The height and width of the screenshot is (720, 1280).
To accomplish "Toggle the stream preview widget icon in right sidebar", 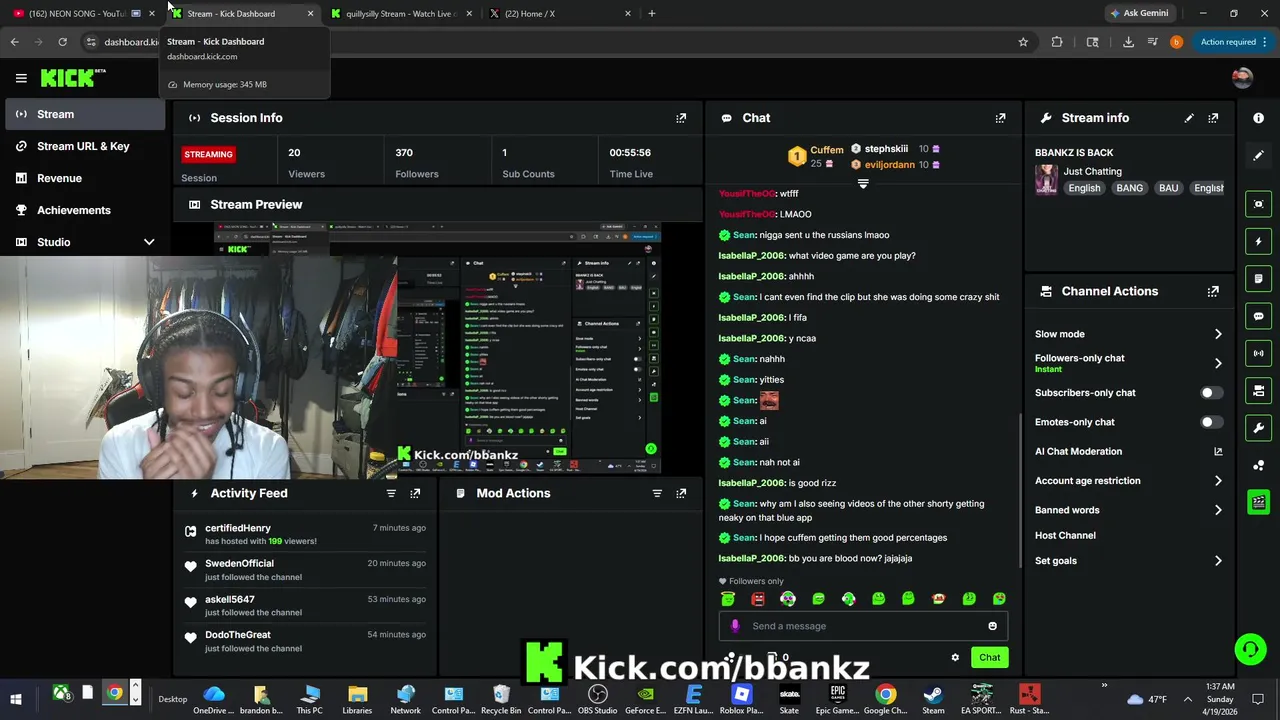I will [1258, 204].
